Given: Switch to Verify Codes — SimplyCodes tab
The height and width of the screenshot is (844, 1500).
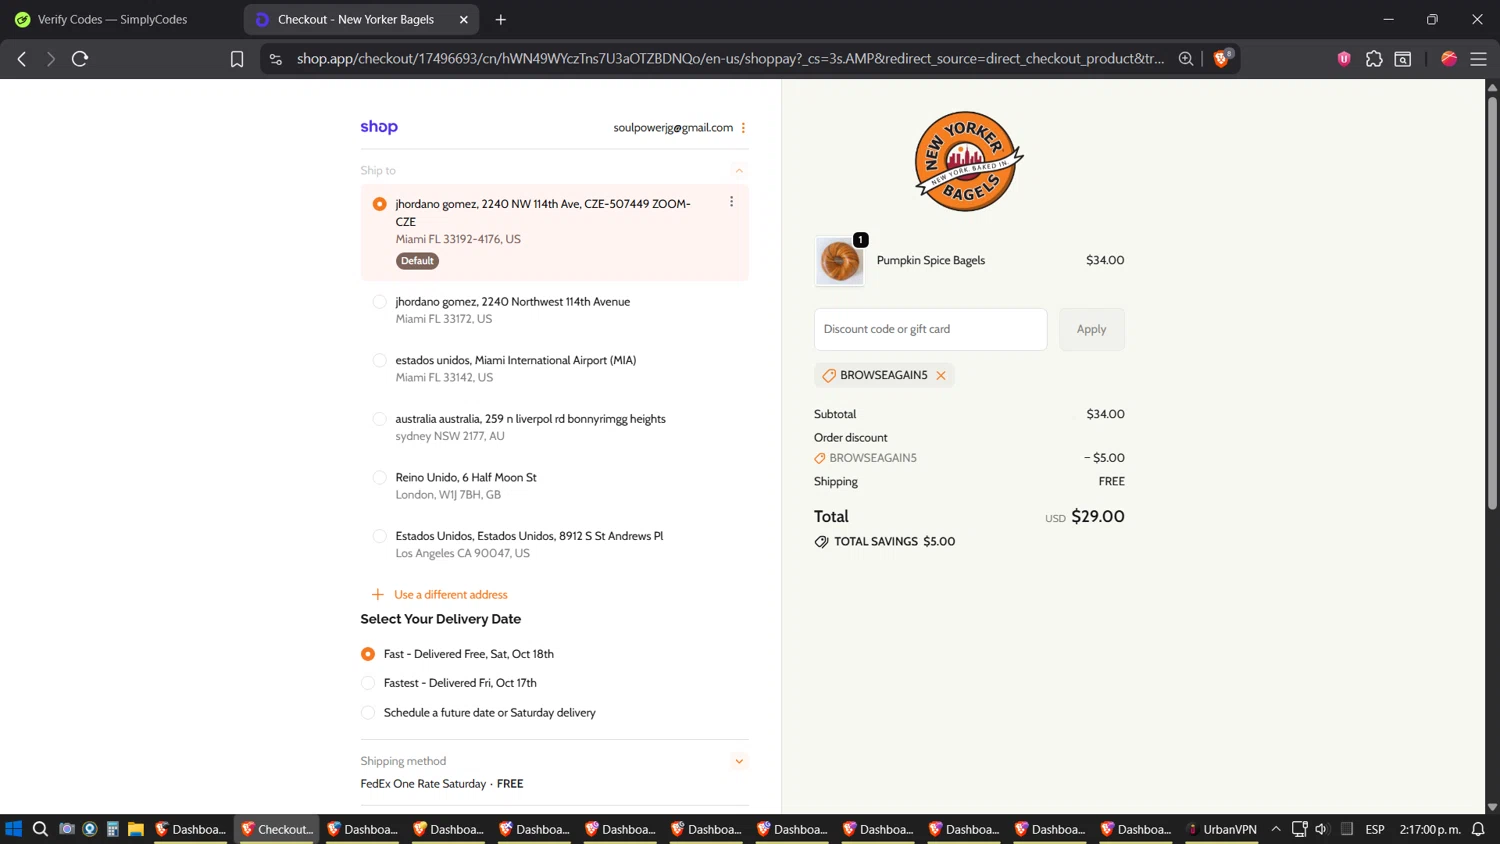Looking at the screenshot, I should coord(111,19).
